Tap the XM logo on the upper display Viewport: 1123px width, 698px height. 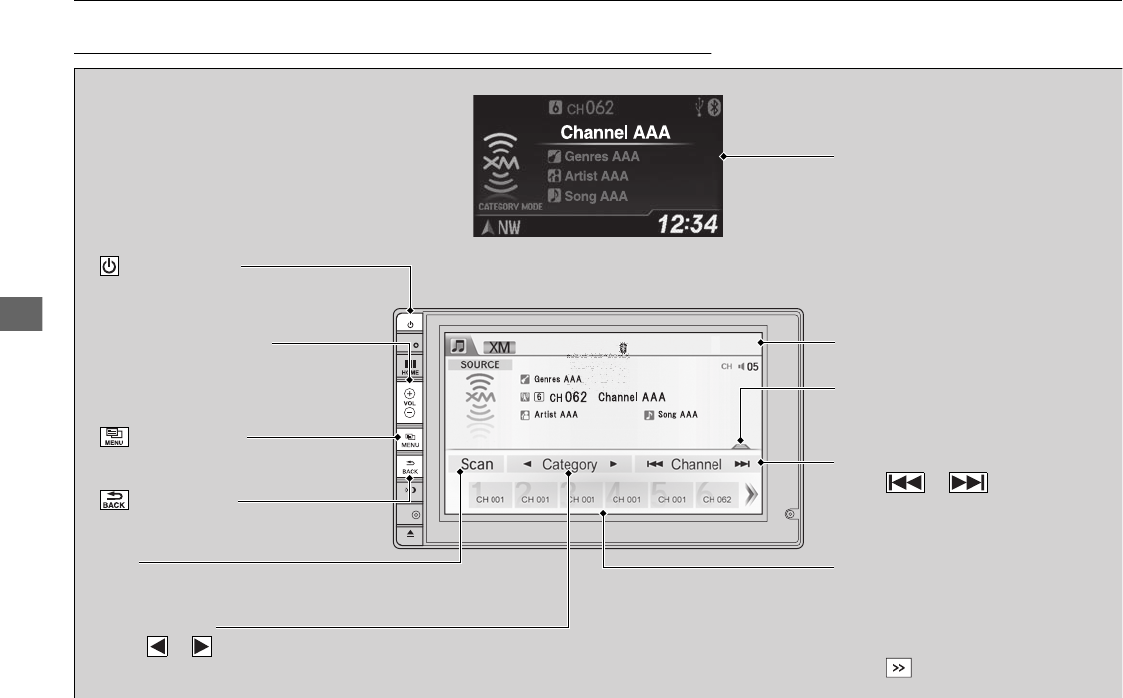(x=501, y=164)
